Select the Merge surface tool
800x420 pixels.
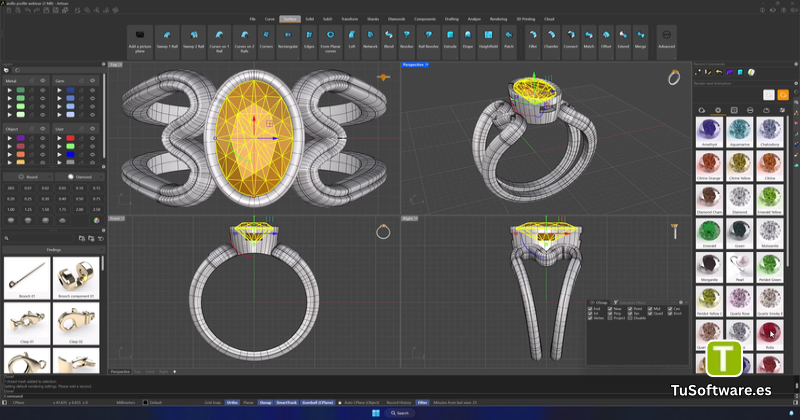click(640, 40)
